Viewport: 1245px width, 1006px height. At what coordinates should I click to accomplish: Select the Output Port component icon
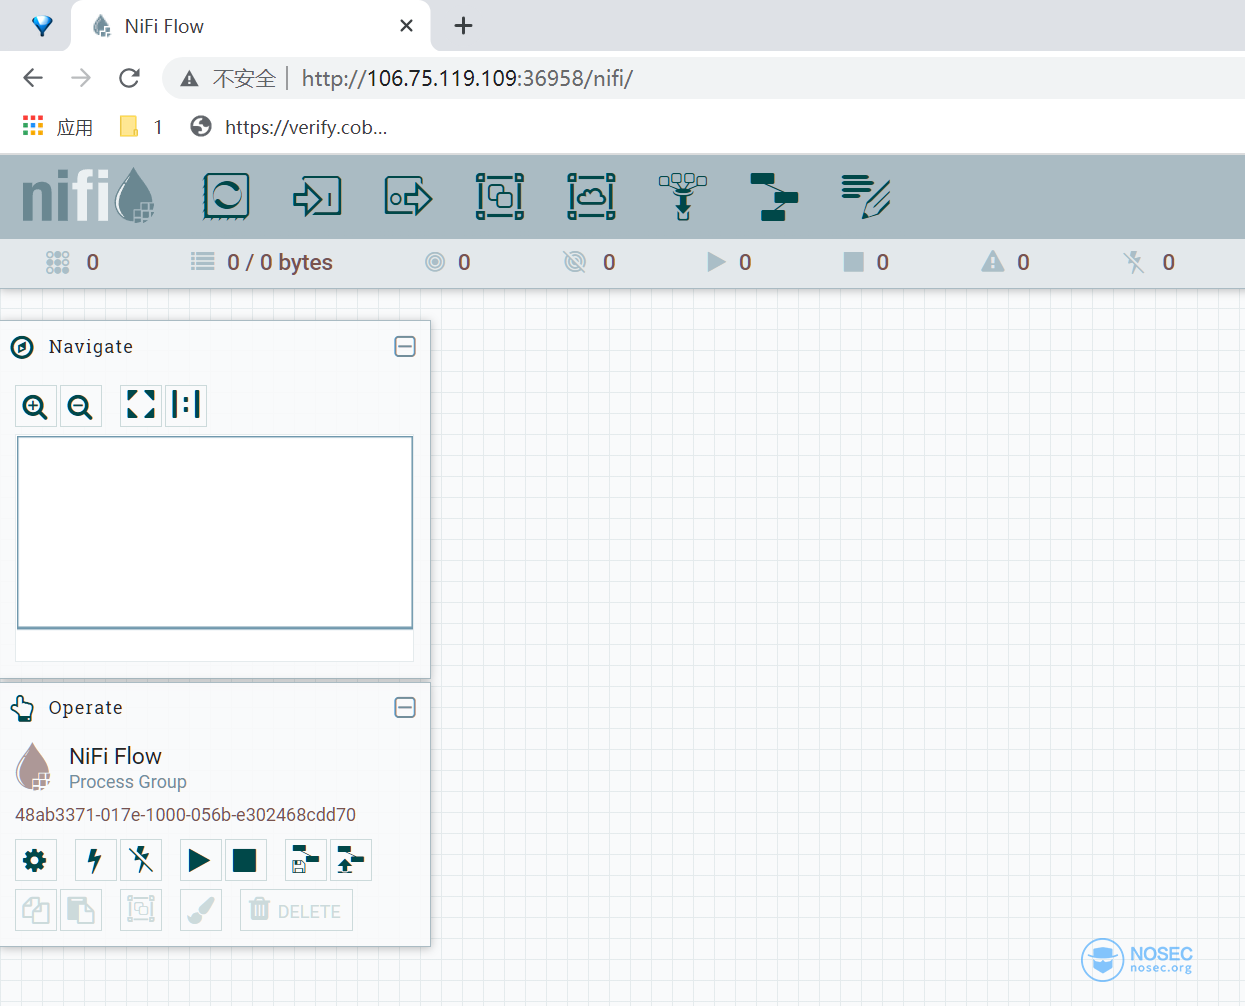click(x=408, y=196)
